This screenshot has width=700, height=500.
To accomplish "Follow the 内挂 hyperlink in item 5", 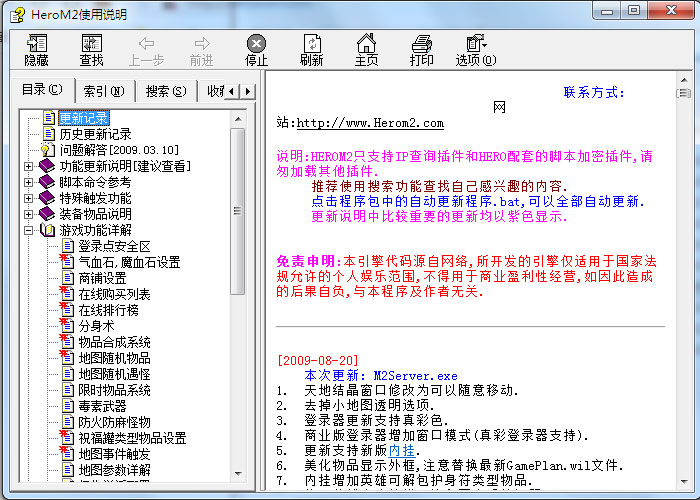I will tap(402, 450).
